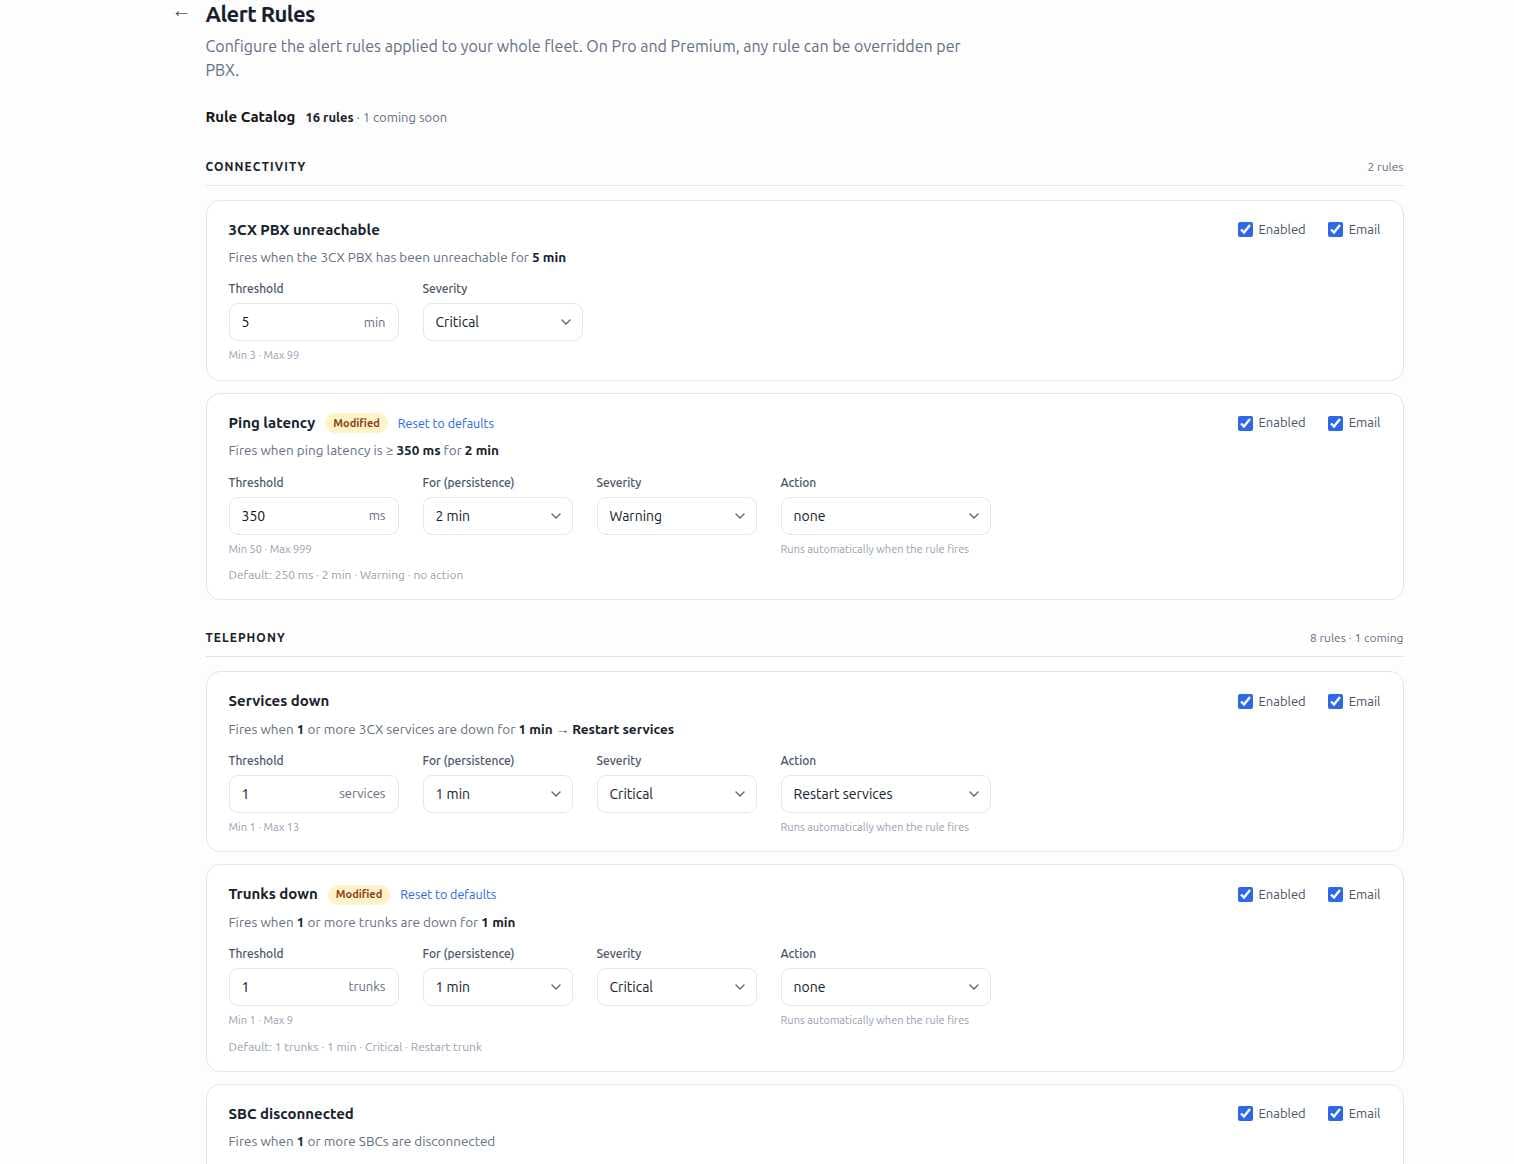1514x1164 pixels.
Task: Click Reset to defaults for Trunks down
Action: click(448, 895)
